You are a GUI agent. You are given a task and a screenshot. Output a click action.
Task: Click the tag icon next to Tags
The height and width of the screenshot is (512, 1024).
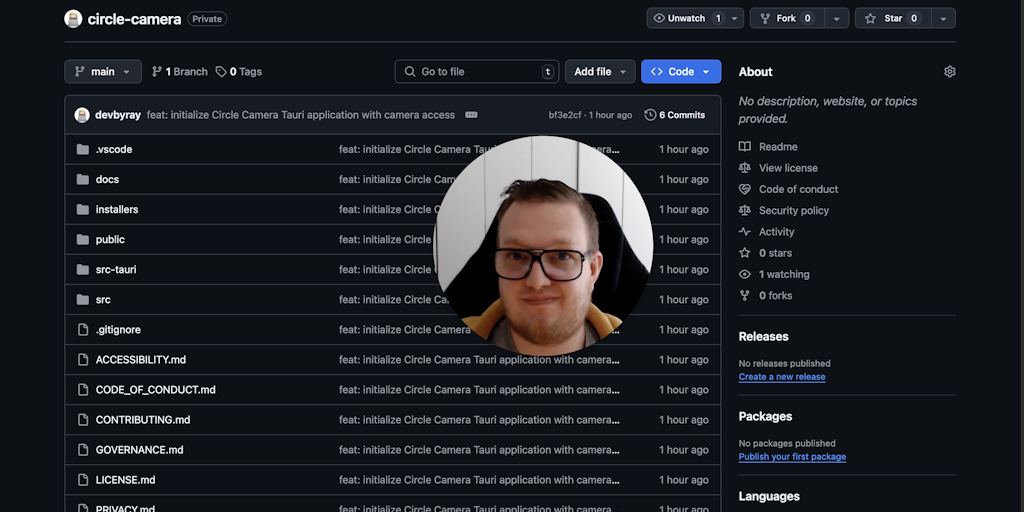pos(221,72)
